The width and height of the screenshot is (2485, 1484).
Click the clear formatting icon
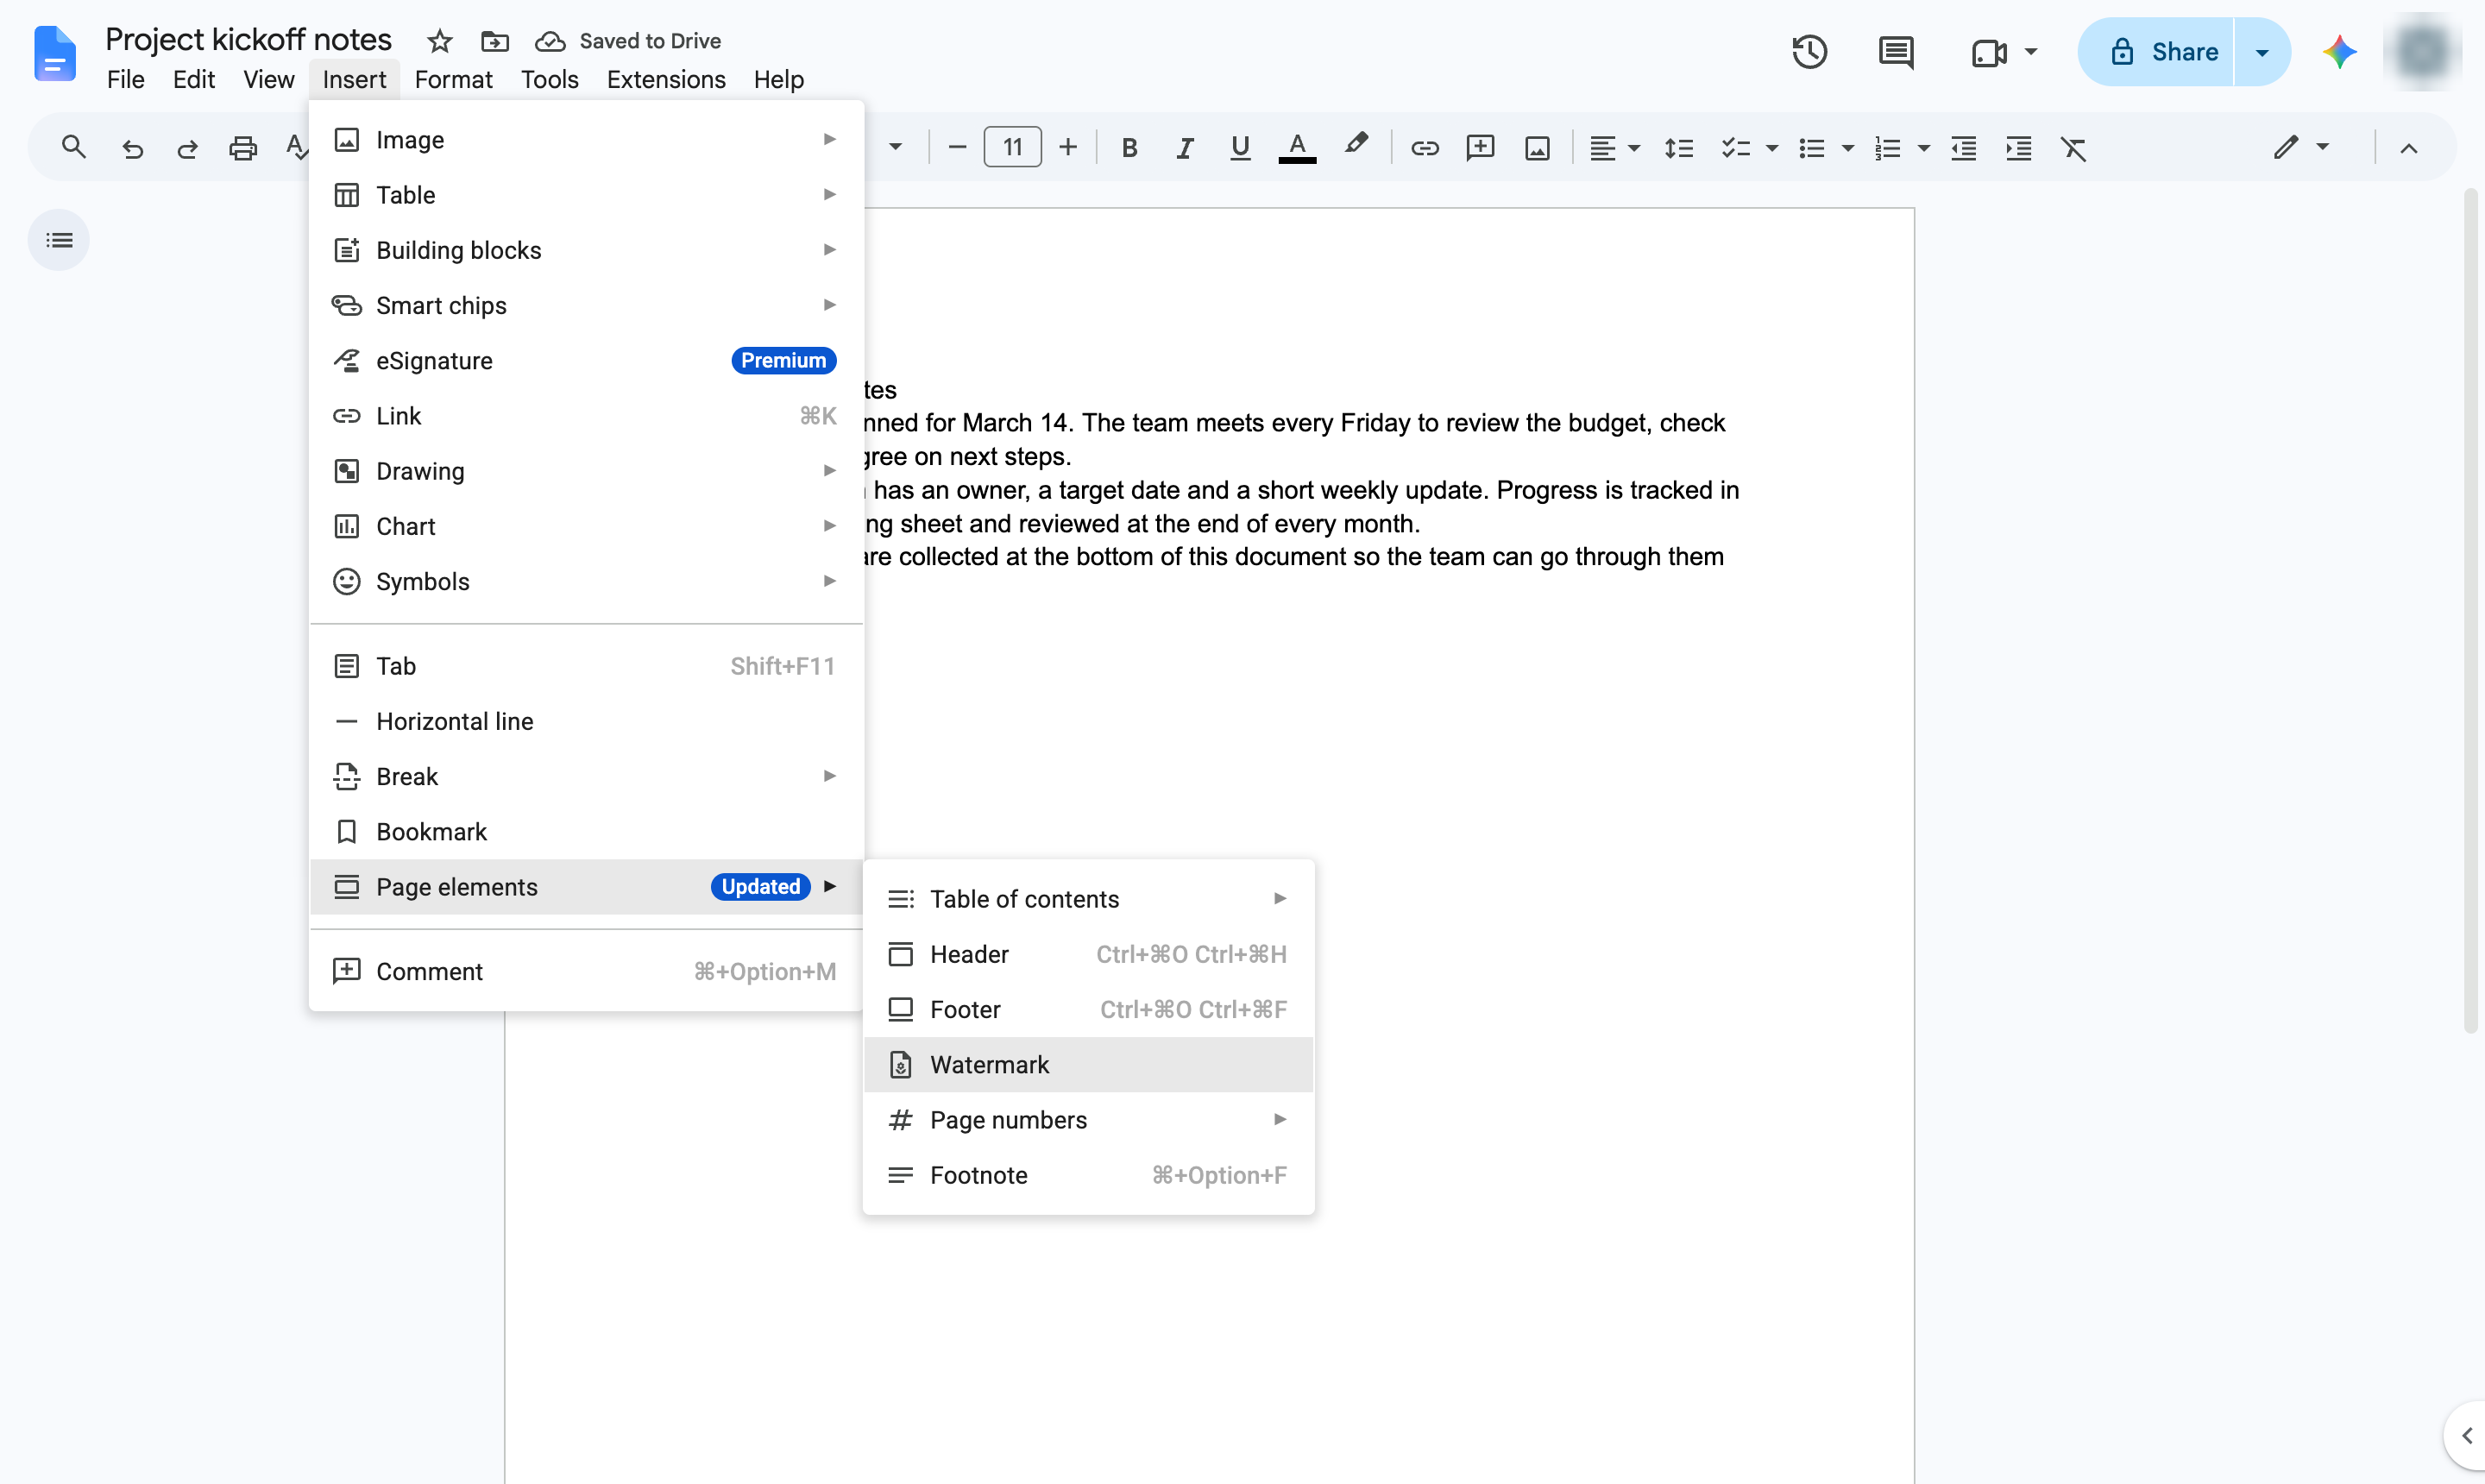click(2073, 148)
